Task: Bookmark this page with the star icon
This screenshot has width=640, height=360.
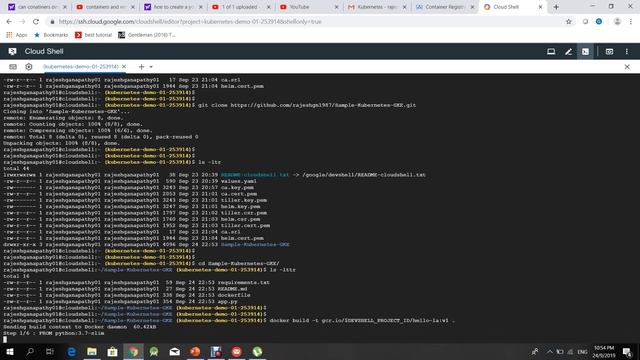Action: point(569,22)
